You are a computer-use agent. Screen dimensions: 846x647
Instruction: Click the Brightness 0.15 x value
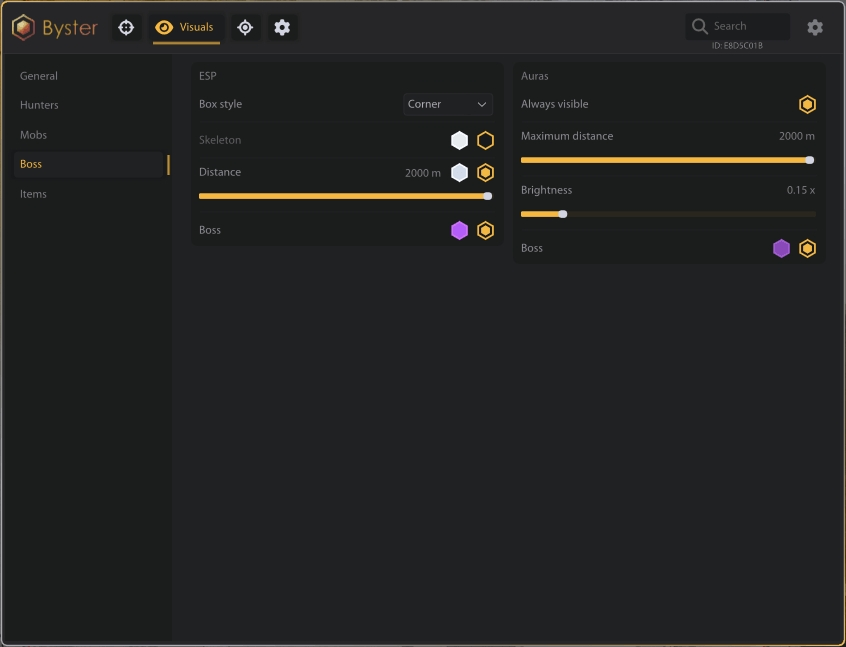[801, 190]
